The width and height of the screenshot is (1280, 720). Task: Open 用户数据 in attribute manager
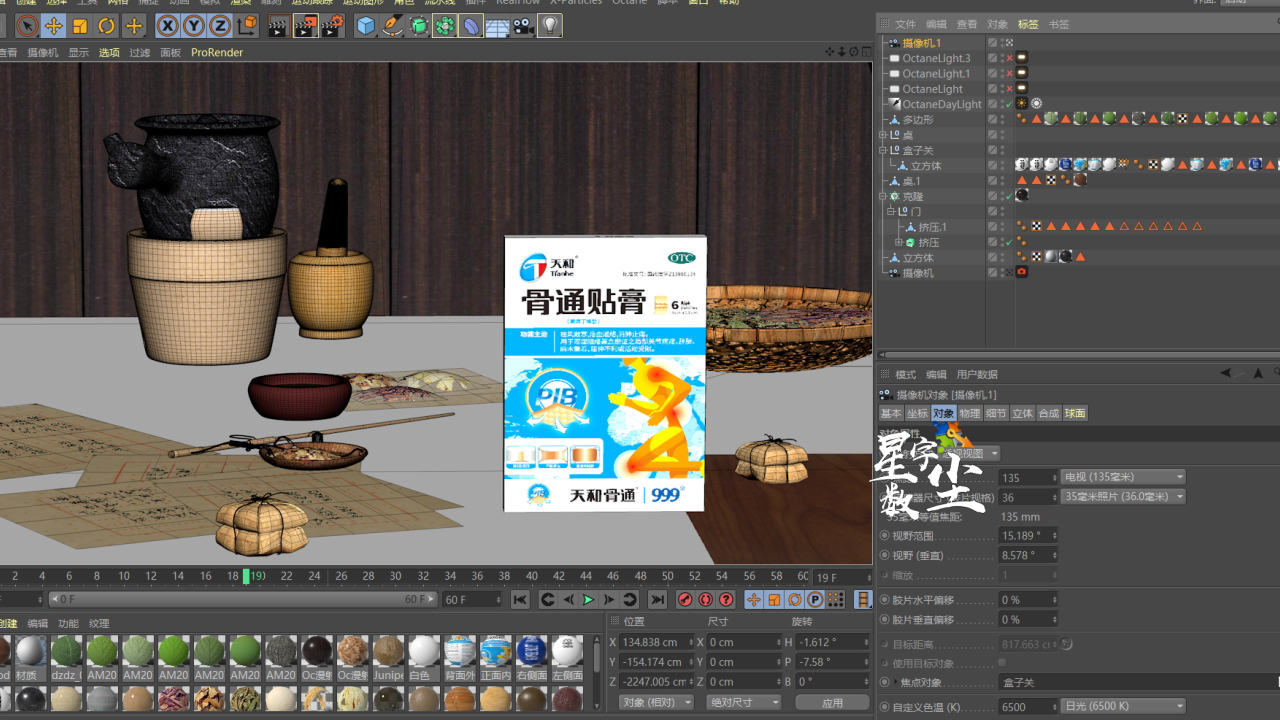tap(977, 374)
